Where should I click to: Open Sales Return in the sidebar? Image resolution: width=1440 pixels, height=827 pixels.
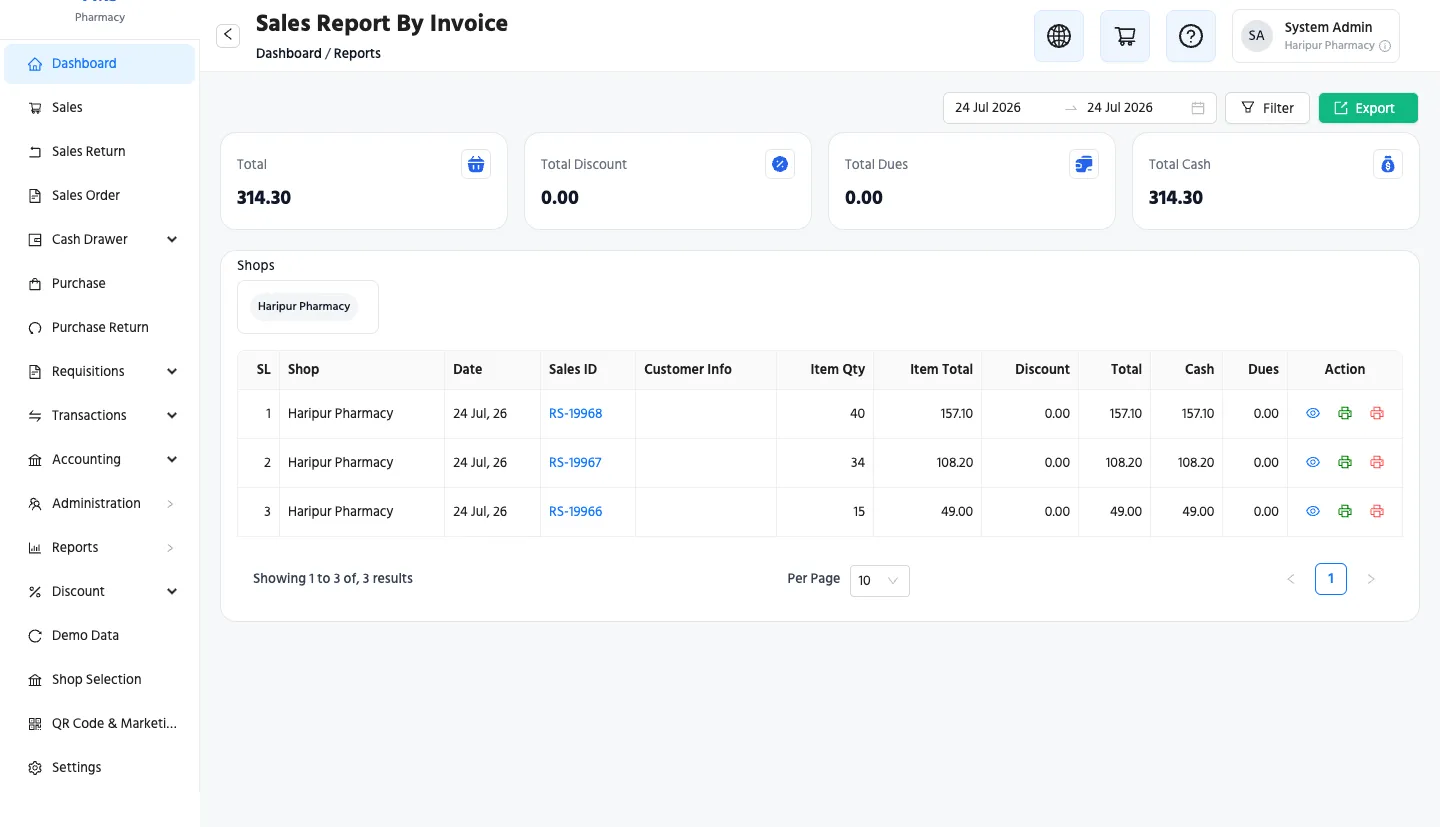tap(99, 152)
